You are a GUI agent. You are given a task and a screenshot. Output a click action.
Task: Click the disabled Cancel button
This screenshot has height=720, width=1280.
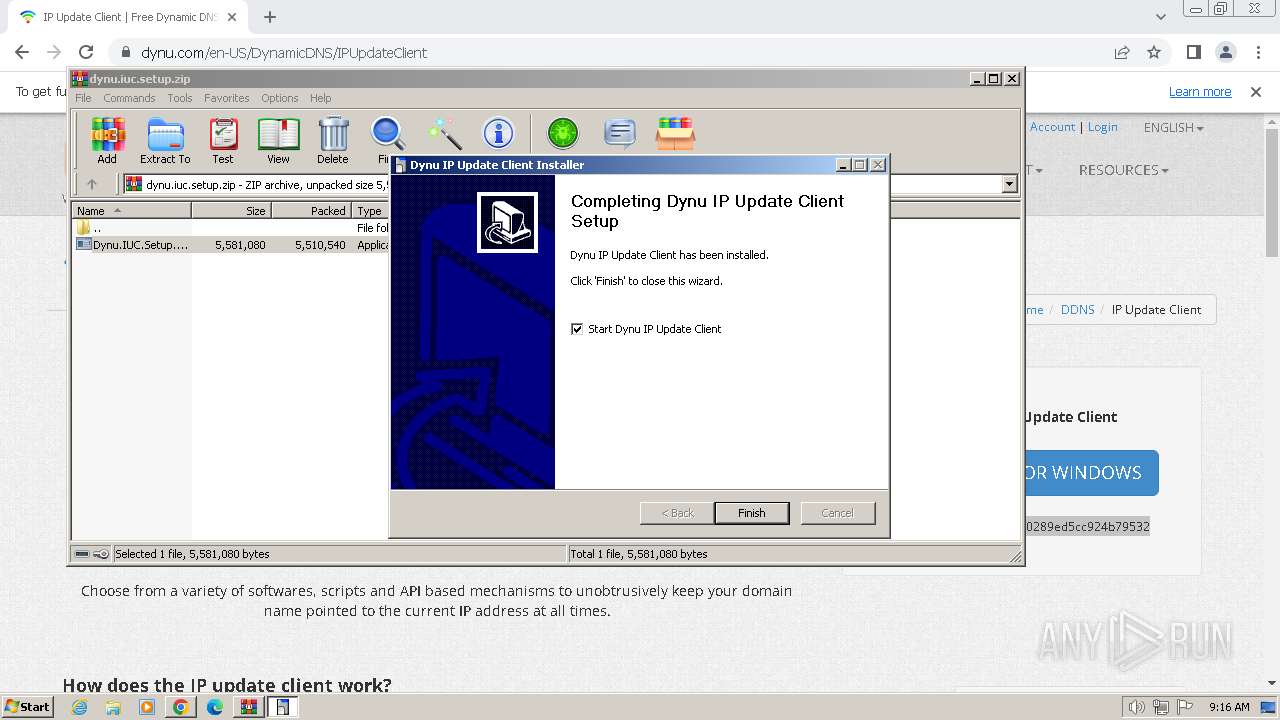pos(838,513)
